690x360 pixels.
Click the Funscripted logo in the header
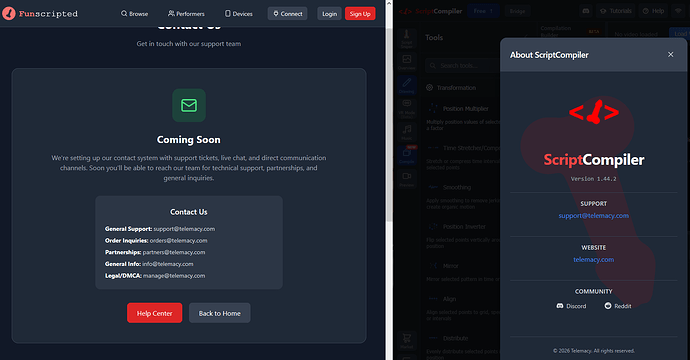40,14
